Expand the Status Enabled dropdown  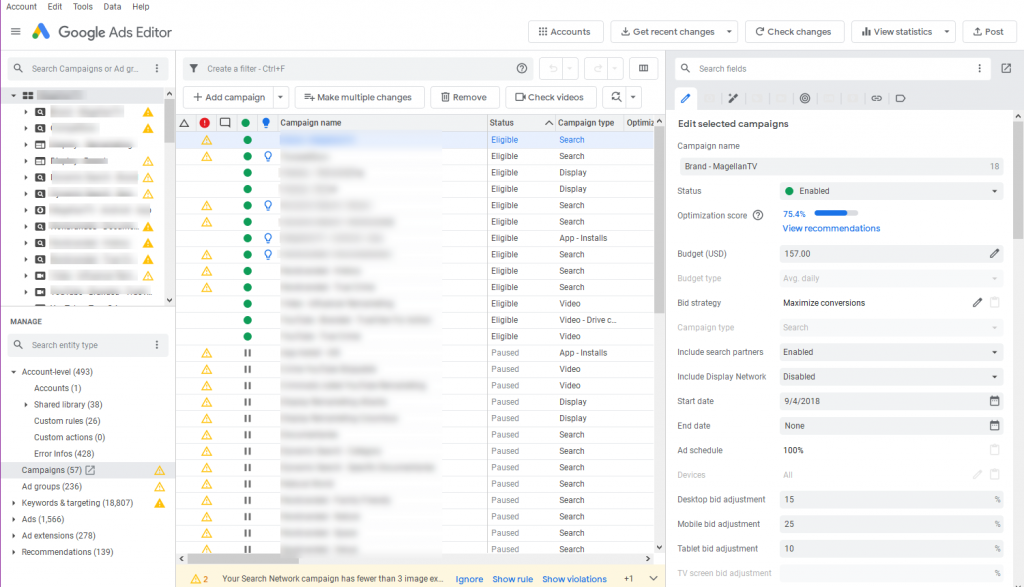pyautogui.click(x=994, y=191)
